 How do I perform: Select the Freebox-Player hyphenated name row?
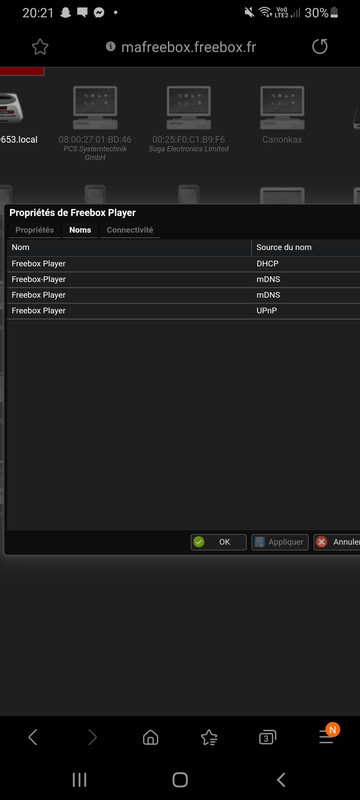38,280
